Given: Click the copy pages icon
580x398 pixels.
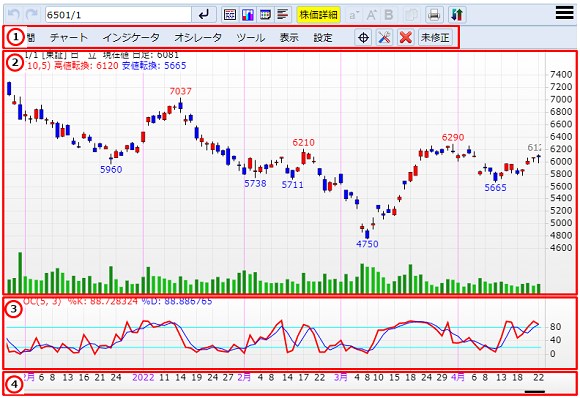Looking at the screenshot, I should click(411, 15).
